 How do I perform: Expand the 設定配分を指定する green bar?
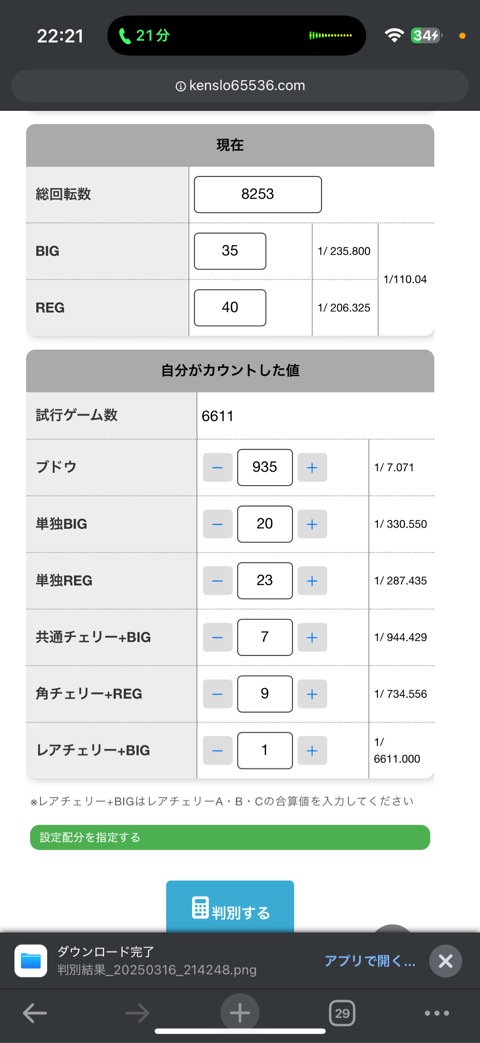(230, 837)
